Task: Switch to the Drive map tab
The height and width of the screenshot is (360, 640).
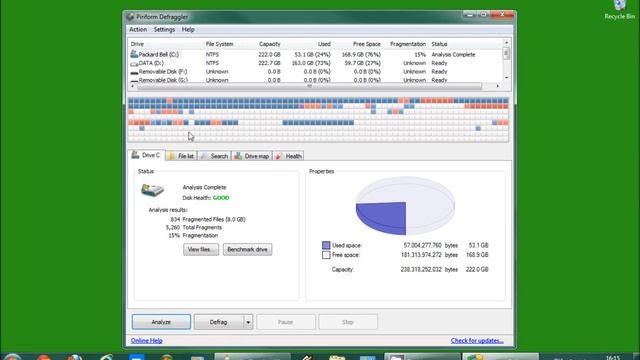Action: (x=252, y=156)
